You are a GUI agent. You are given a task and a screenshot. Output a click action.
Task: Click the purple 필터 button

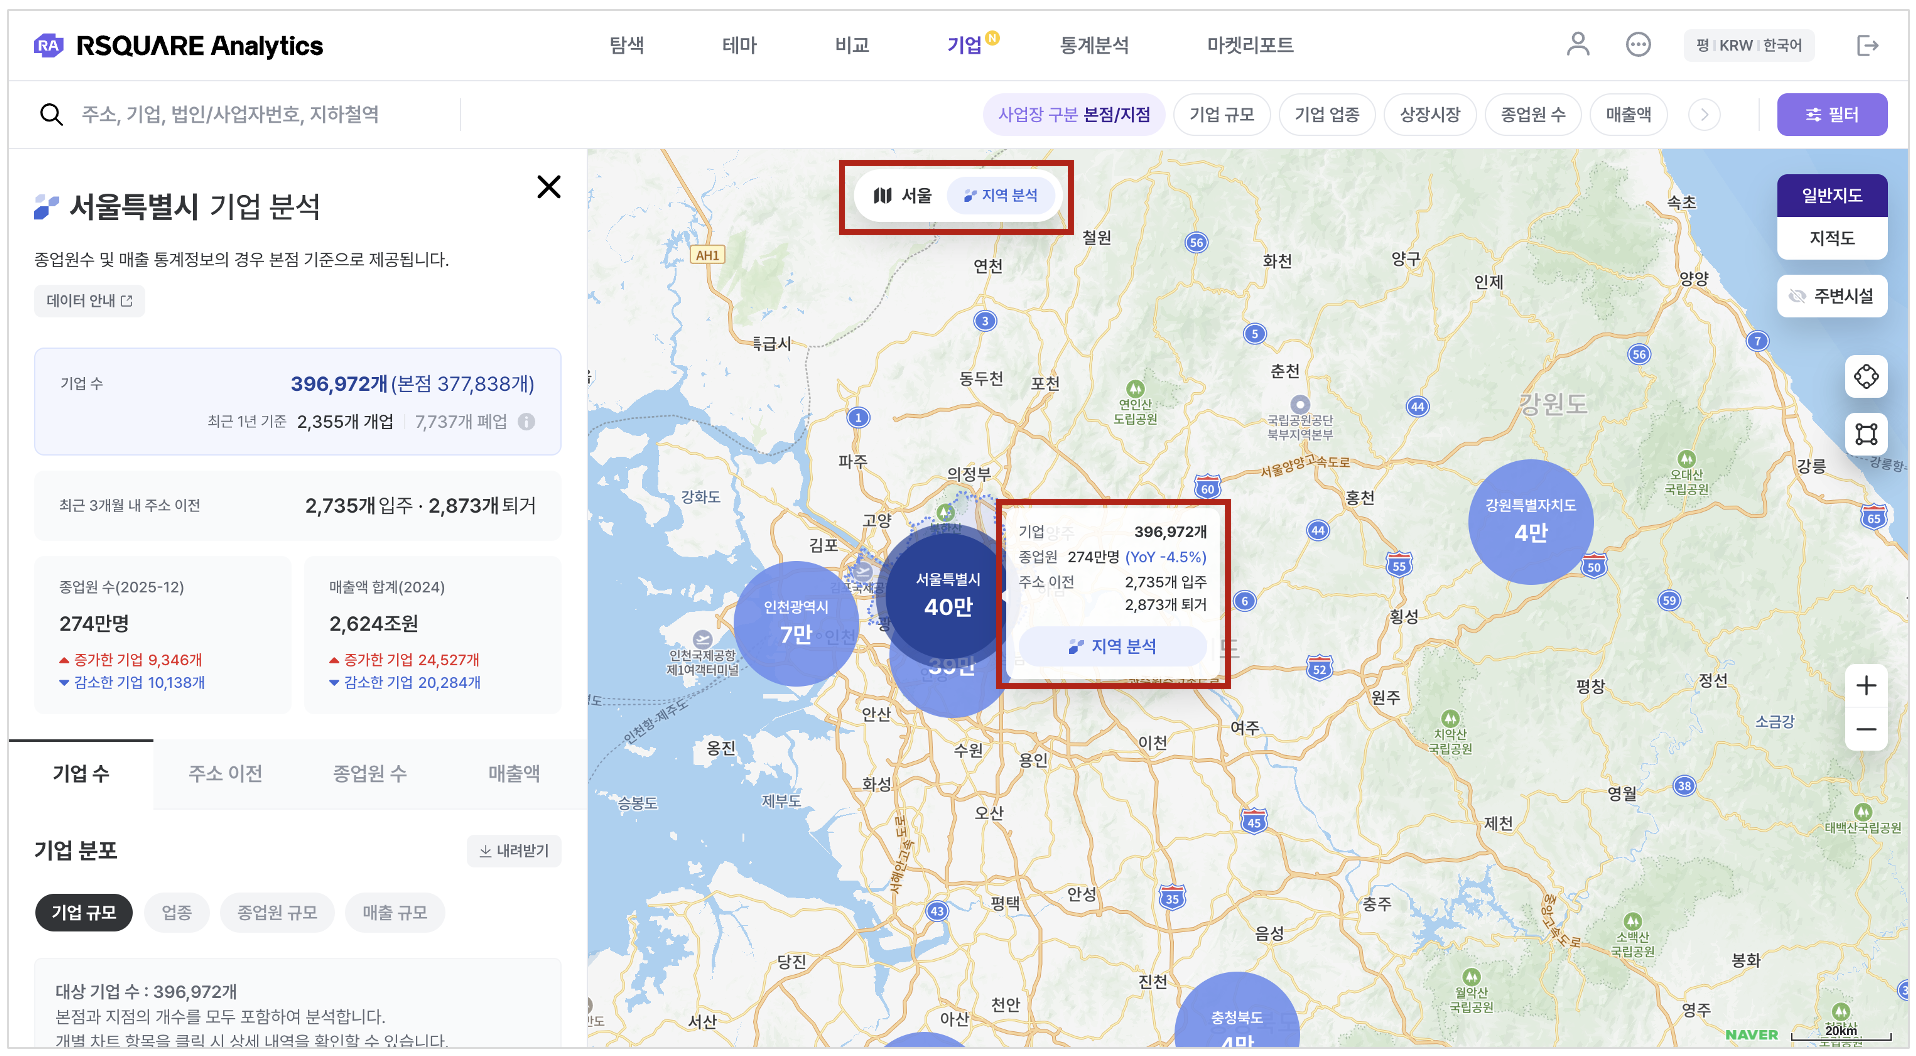[1831, 115]
